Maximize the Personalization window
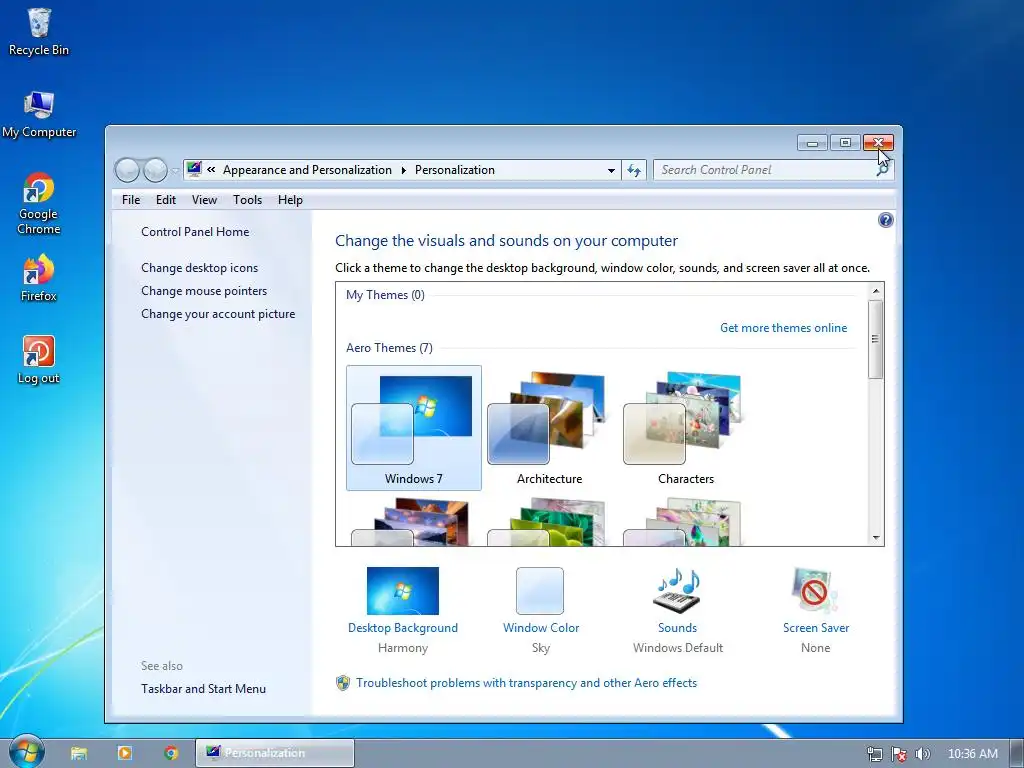Viewport: 1024px width, 768px height. click(845, 143)
